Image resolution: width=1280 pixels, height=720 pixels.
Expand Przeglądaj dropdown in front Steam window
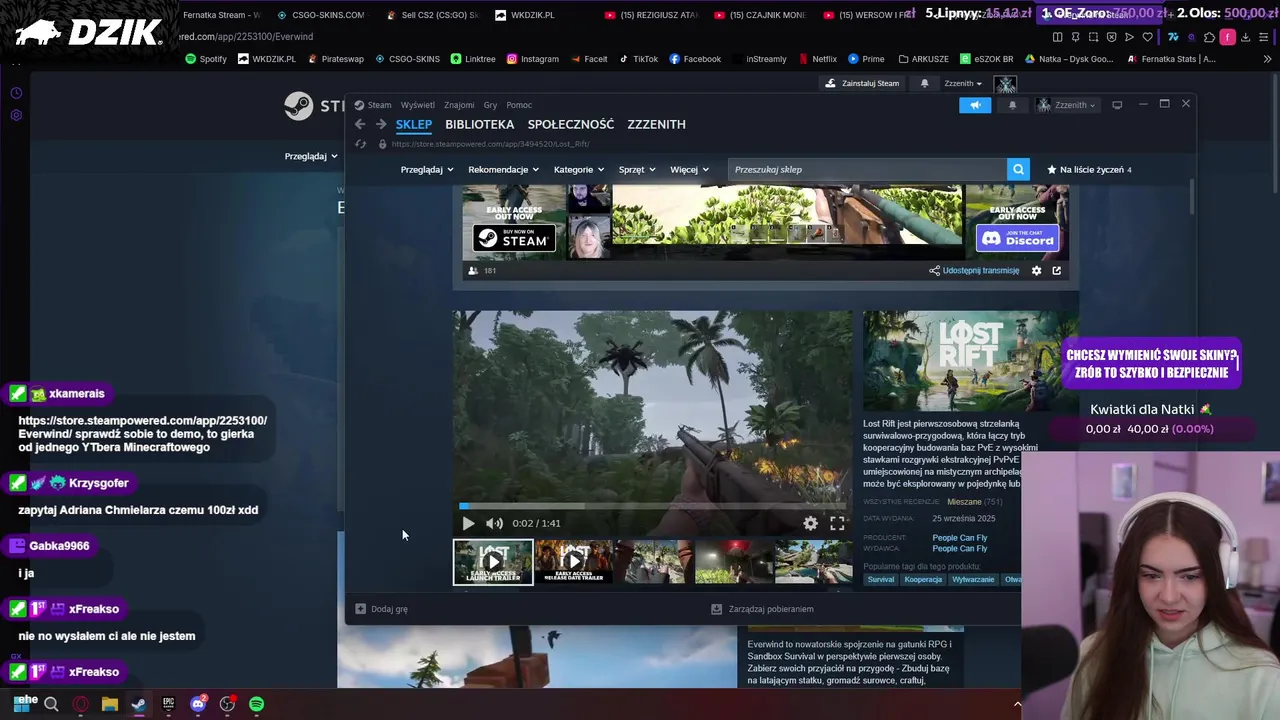(427, 169)
